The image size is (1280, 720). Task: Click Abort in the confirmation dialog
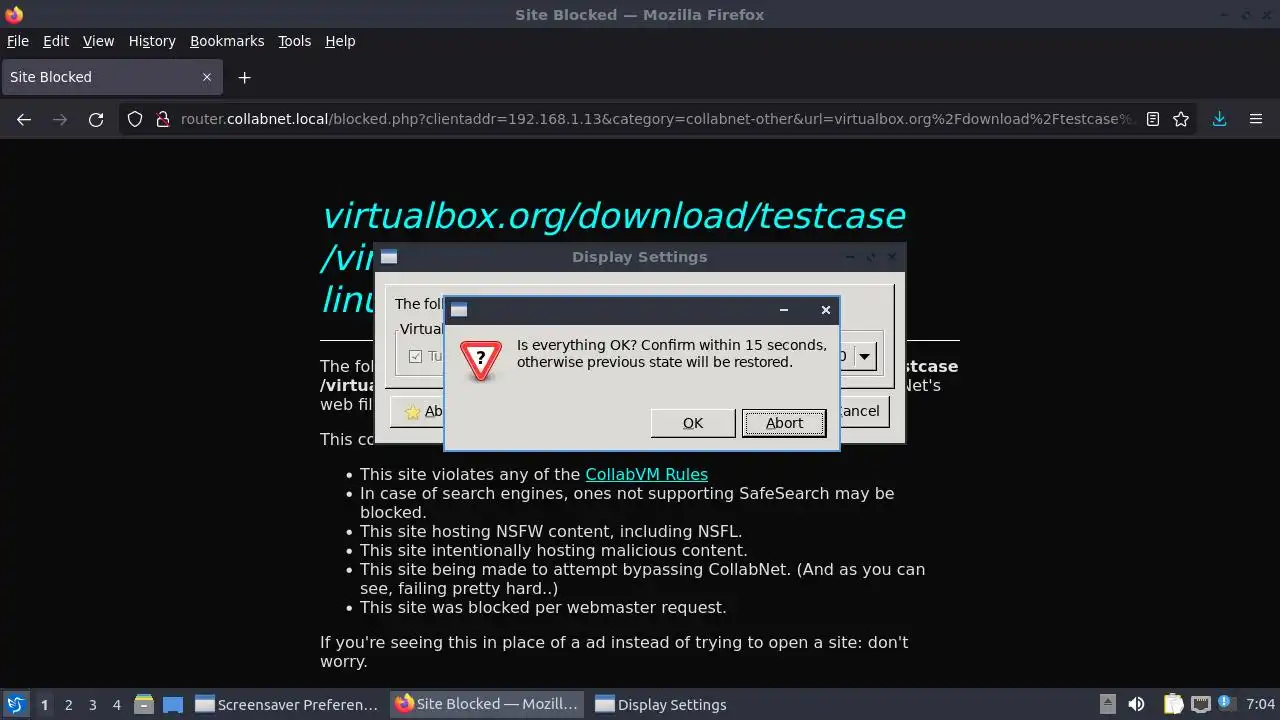[784, 423]
